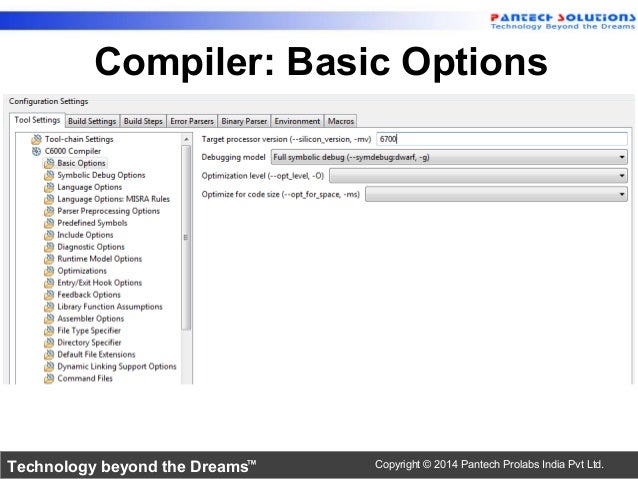Click the Include Options icon

(49, 235)
